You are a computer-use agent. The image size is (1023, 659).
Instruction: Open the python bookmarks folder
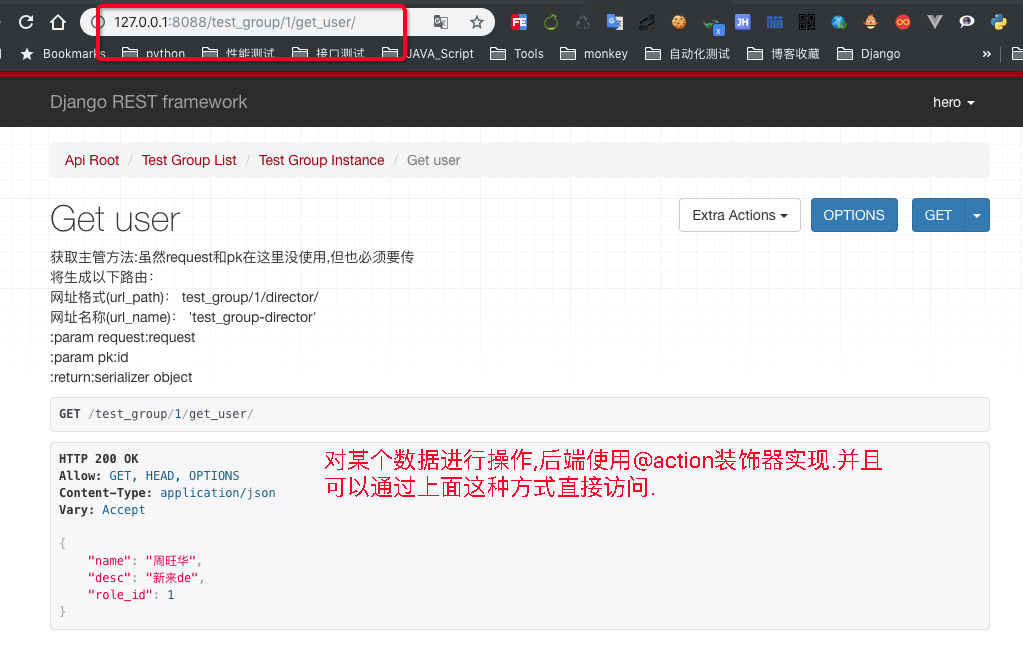153,54
